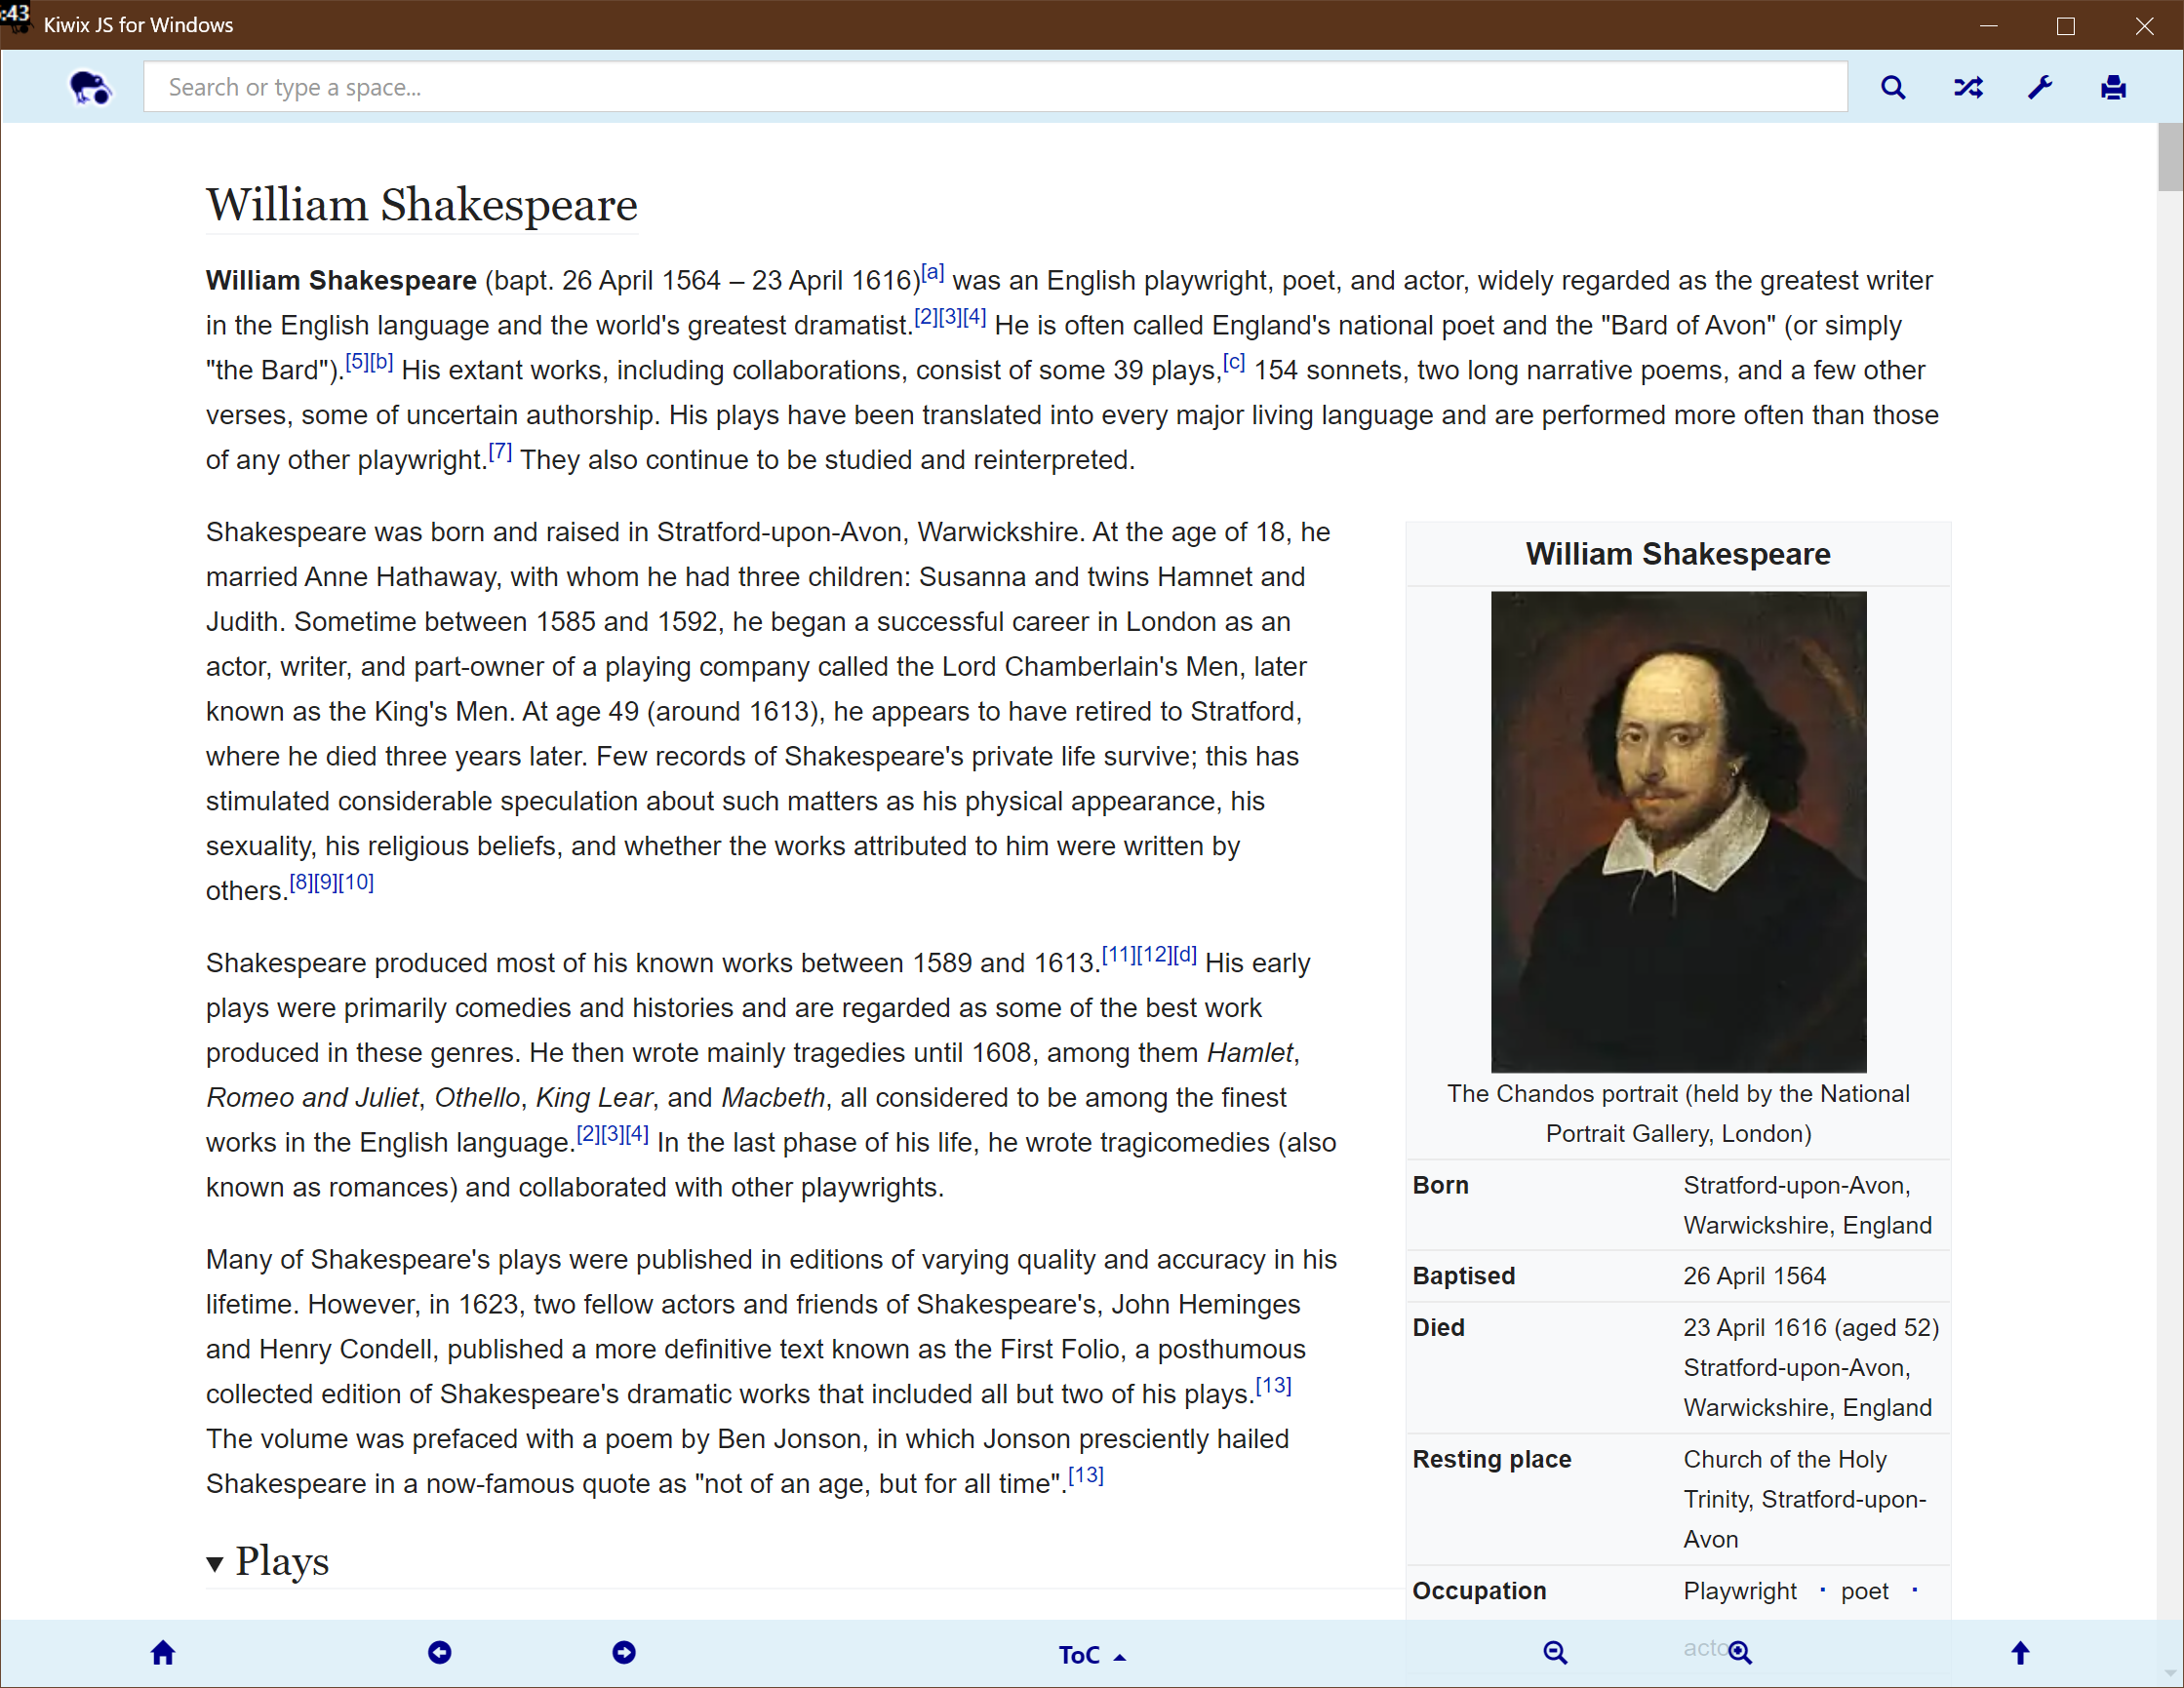Close the Kiwix JS window

(2144, 25)
